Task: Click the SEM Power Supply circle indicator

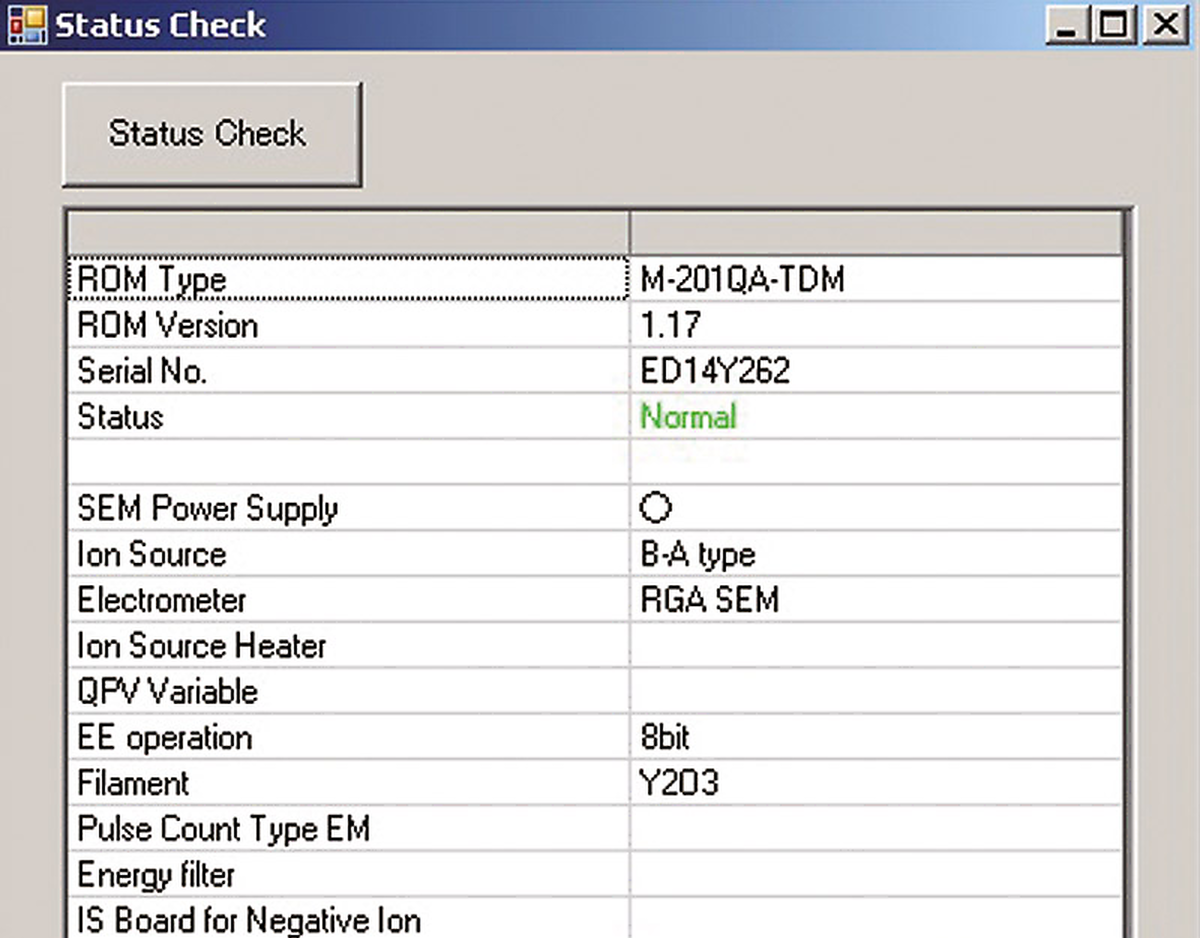Action: click(655, 509)
